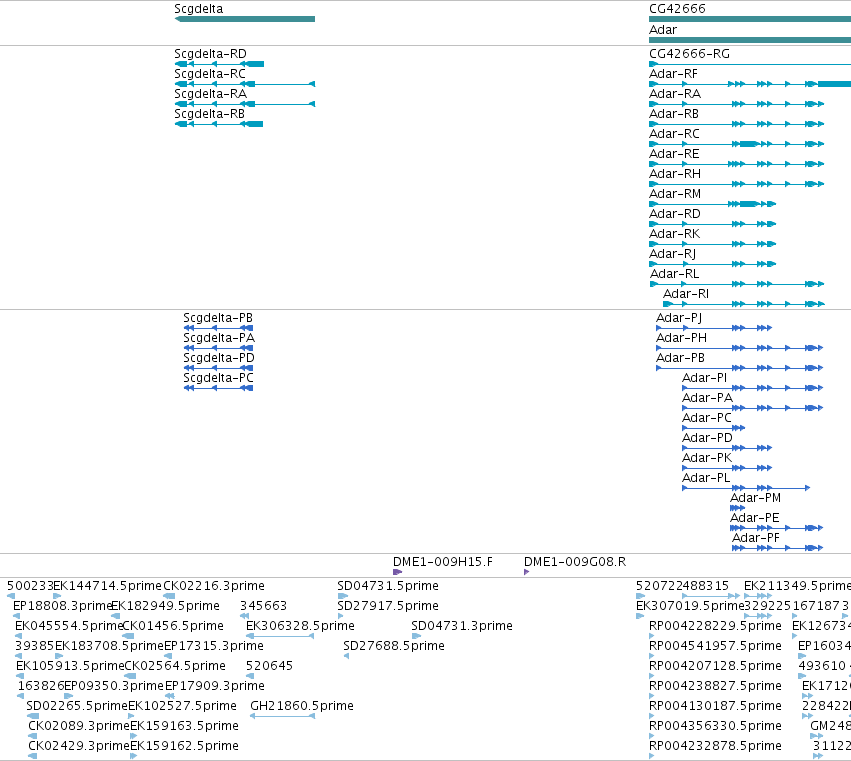This screenshot has height=761, width=851.
Task: Select the DME1-009G08.R label
Action: point(575,562)
